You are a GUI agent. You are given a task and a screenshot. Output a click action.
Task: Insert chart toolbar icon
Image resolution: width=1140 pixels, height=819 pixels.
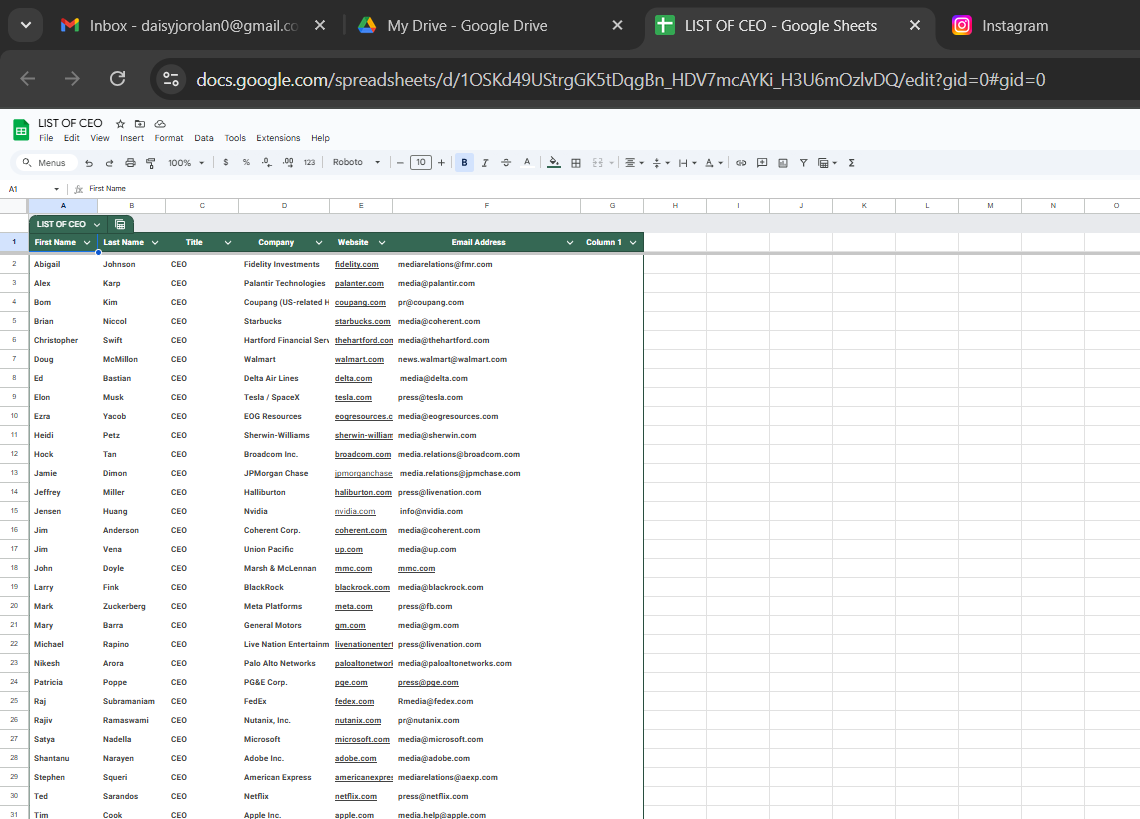point(783,163)
